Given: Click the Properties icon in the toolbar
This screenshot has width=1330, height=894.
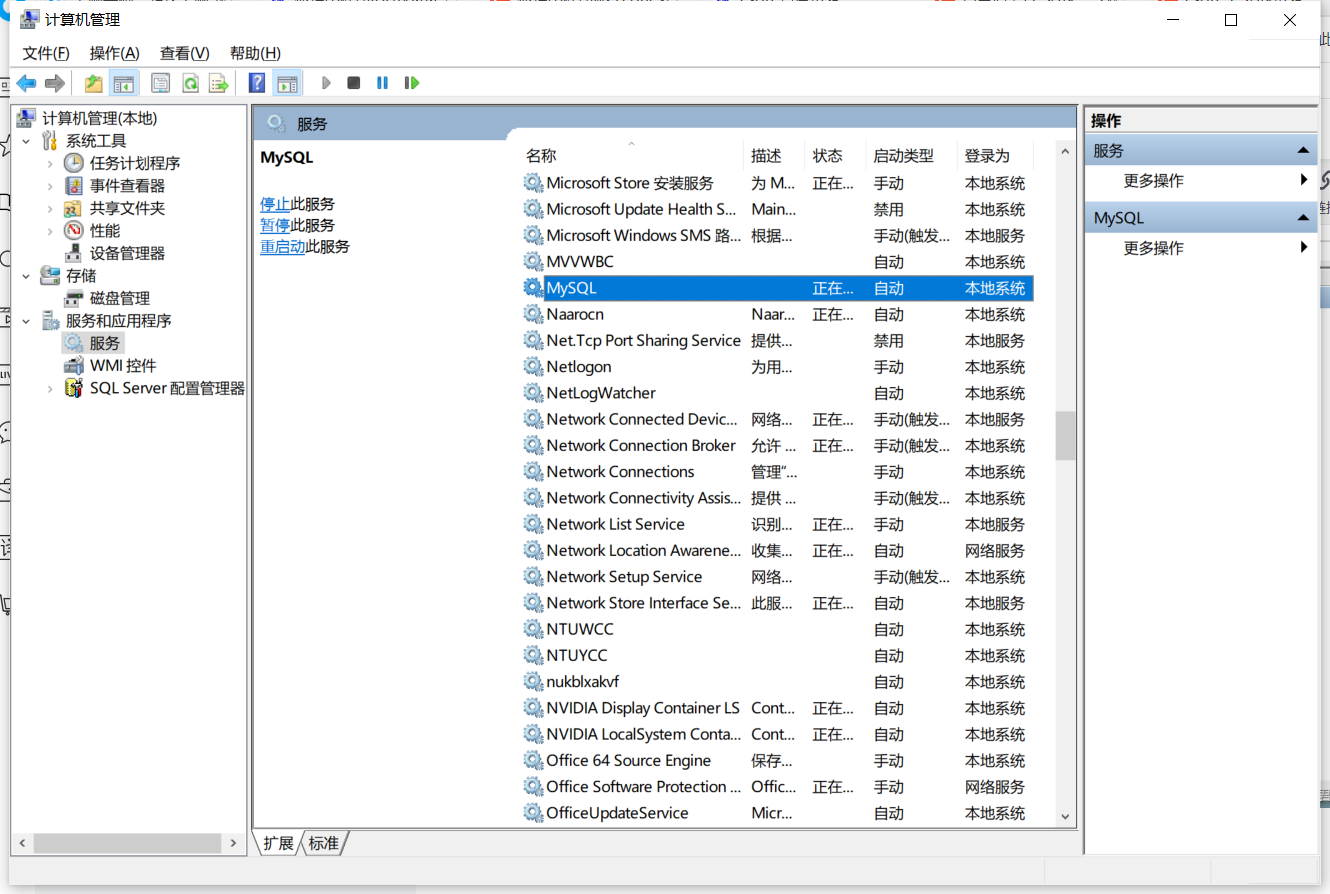Looking at the screenshot, I should (160, 82).
